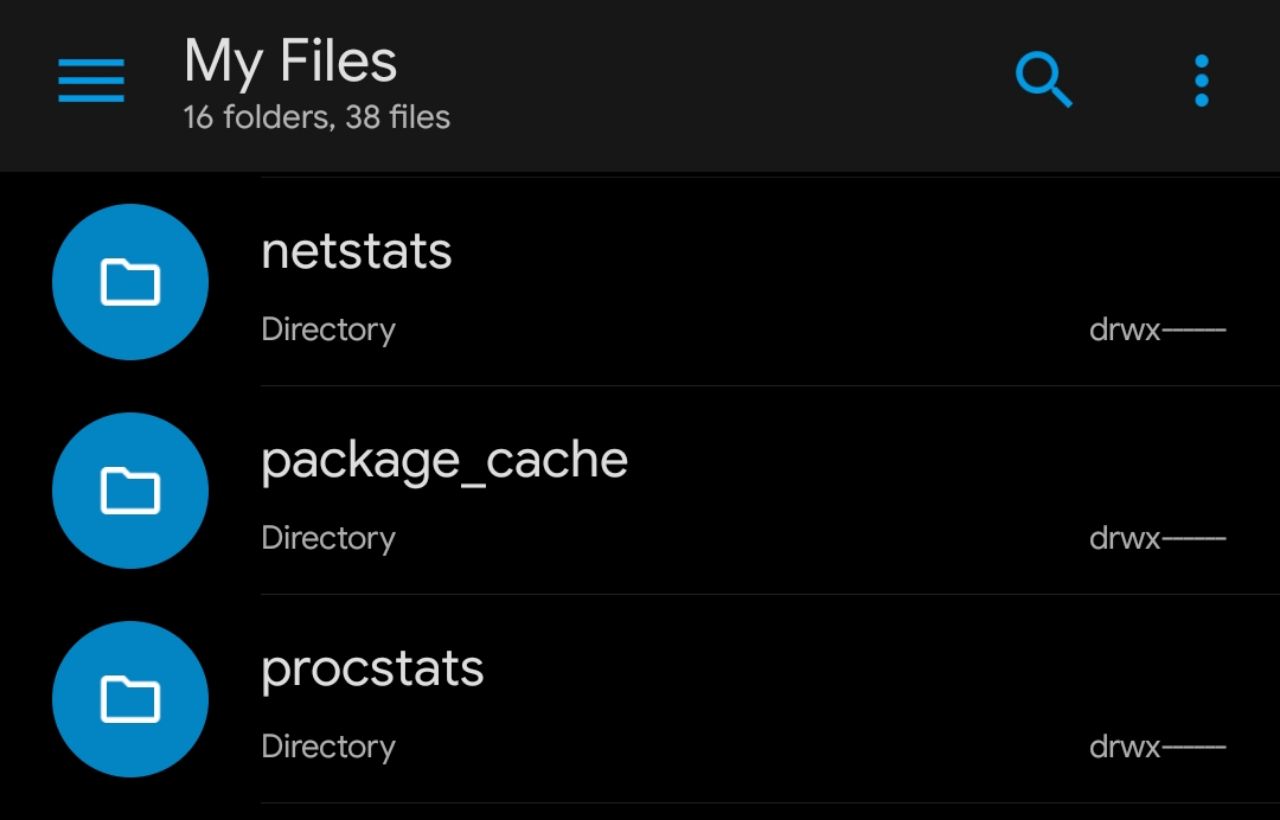Click the drwx permissions text for netstats
This screenshot has width=1280, height=820.
tap(1157, 330)
